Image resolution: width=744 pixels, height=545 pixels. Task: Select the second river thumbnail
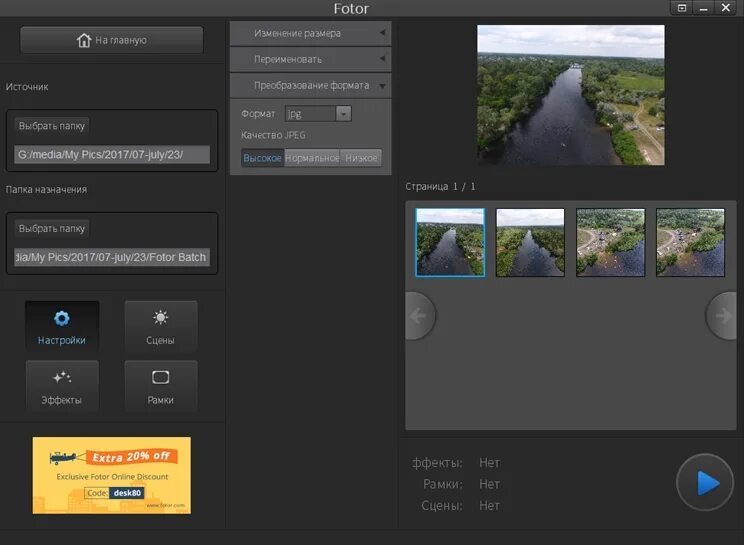coord(530,242)
